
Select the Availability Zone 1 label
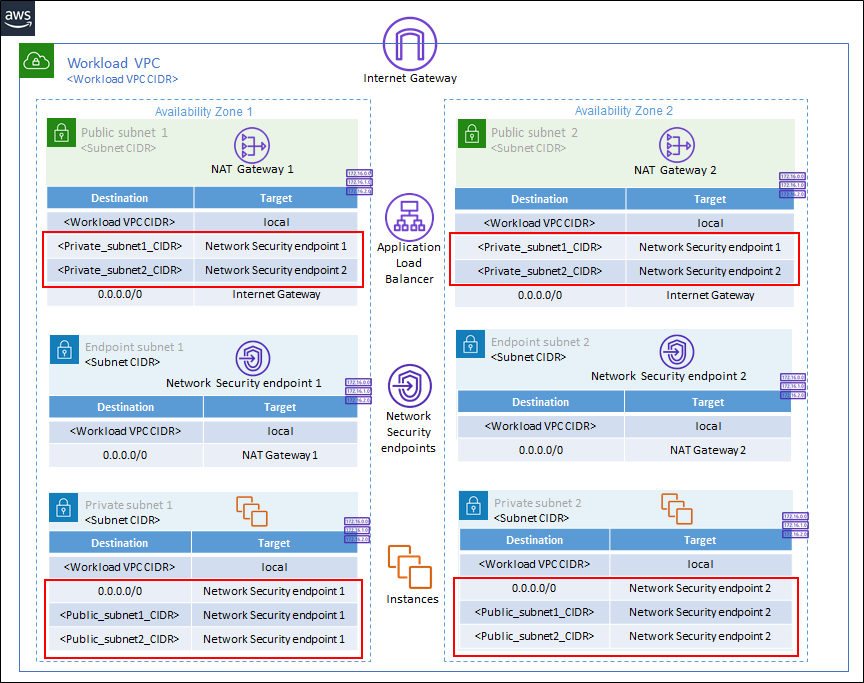[203, 112]
